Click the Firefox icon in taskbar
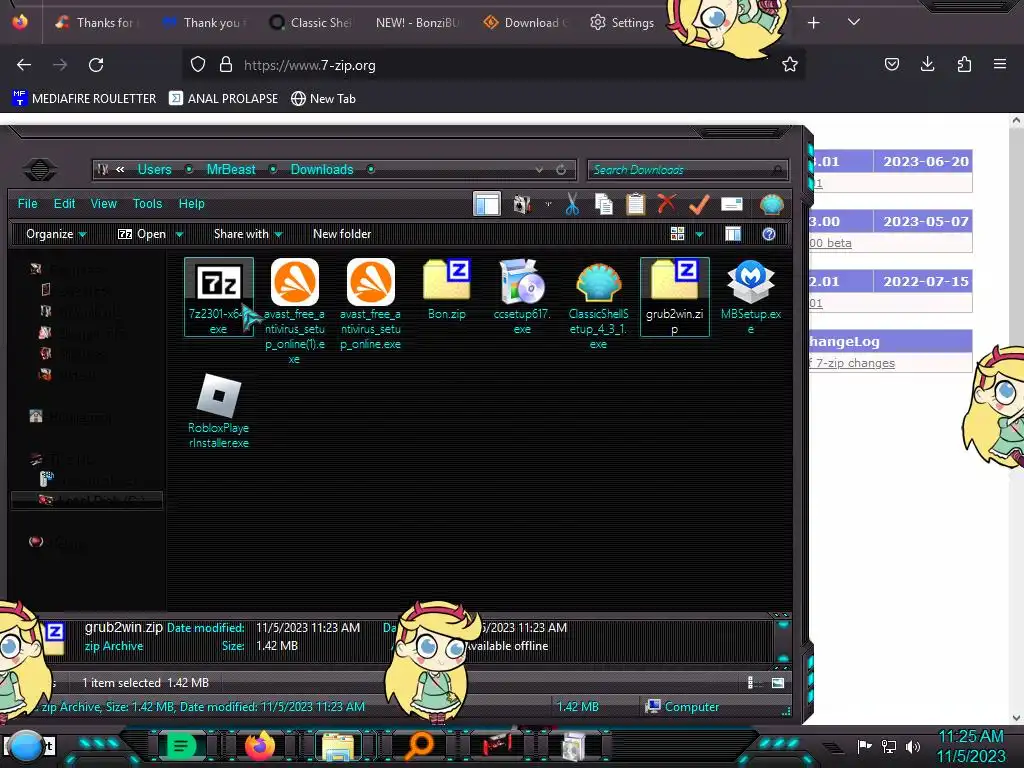Viewport: 1024px width, 768px height. 260,746
